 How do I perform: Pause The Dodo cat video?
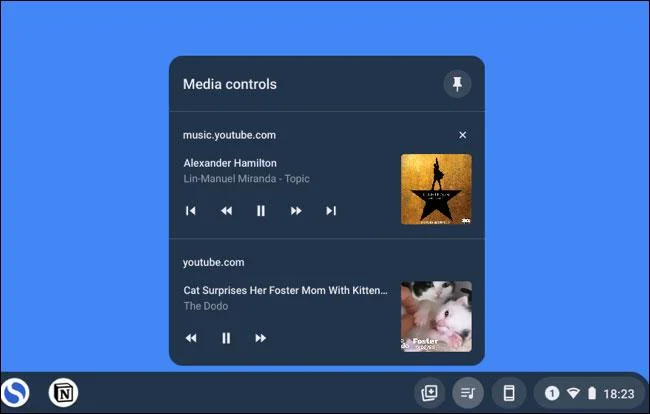click(x=226, y=338)
